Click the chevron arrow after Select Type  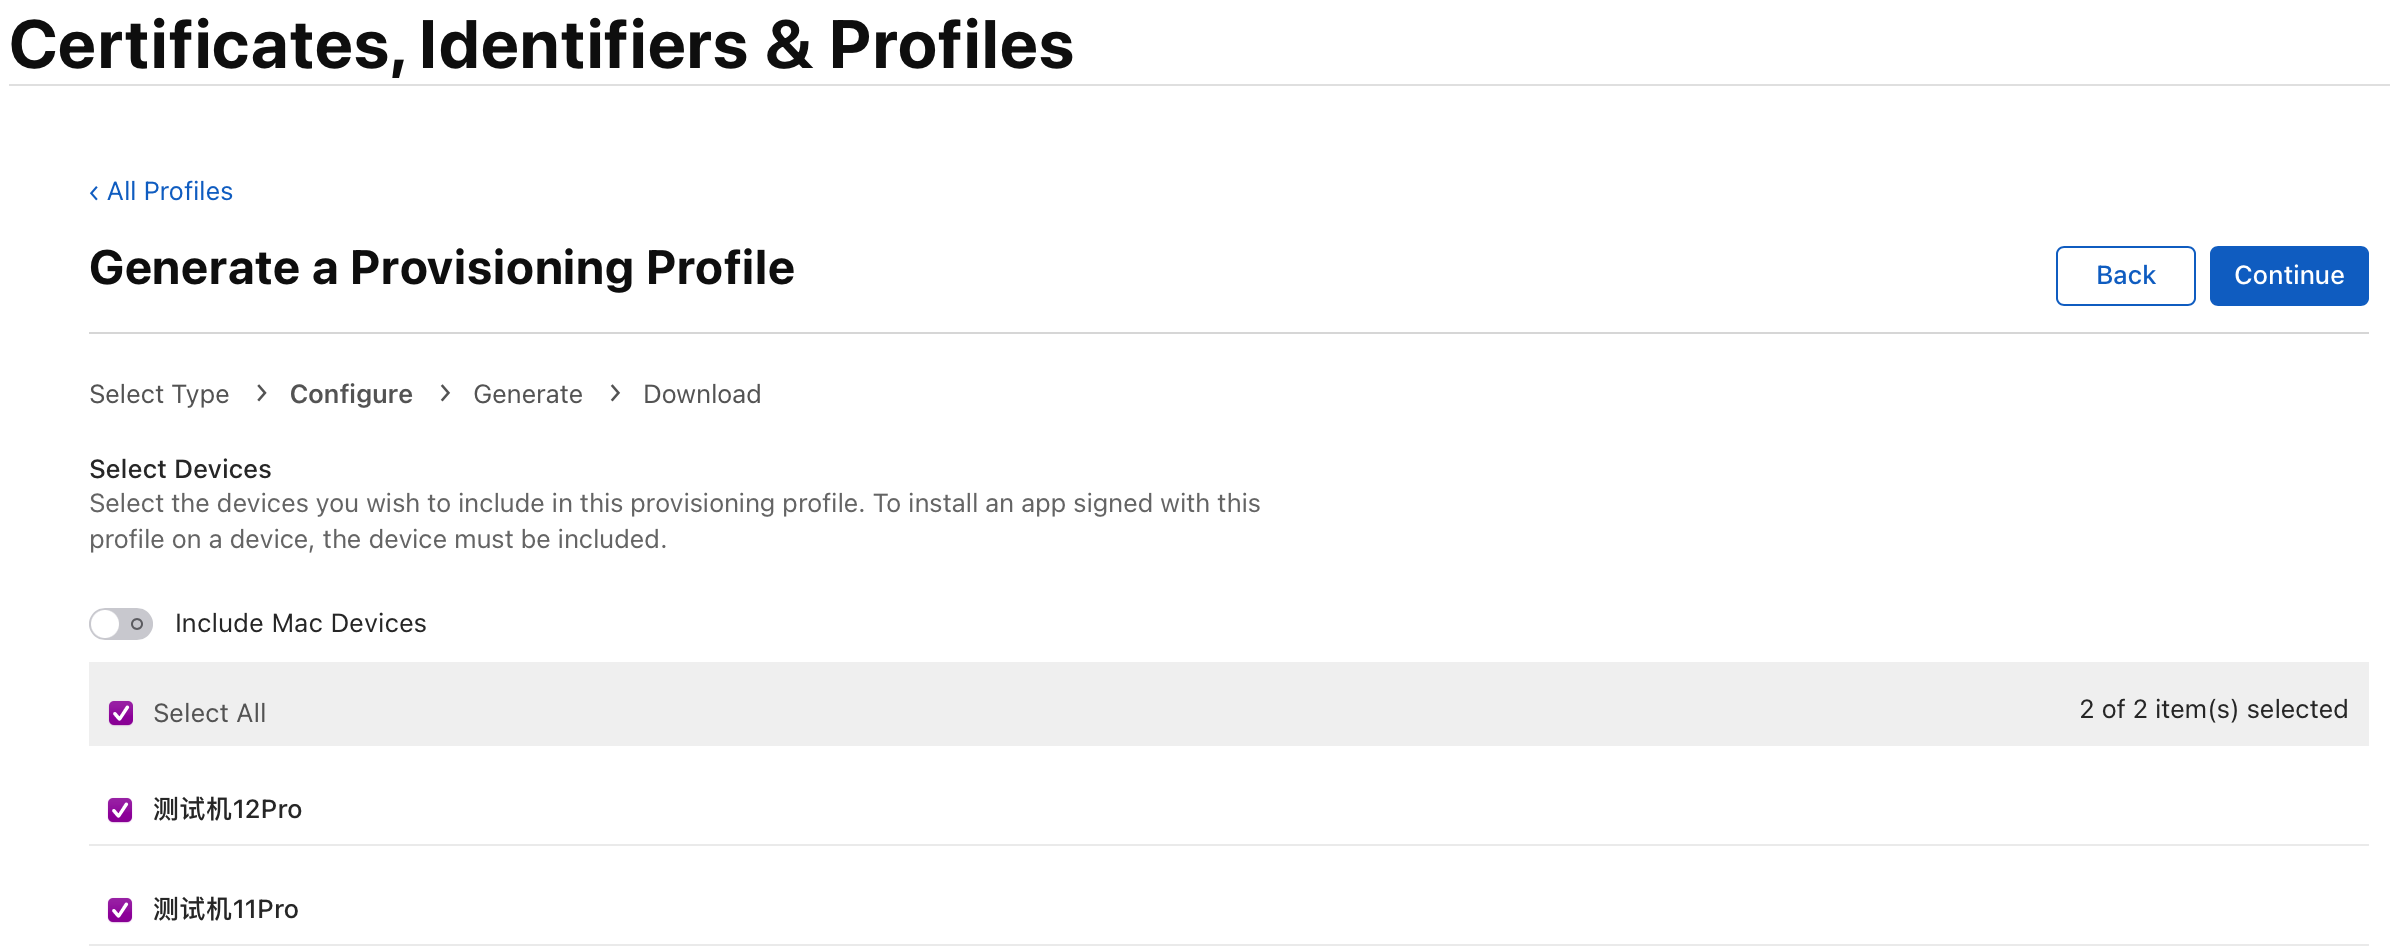click(261, 394)
